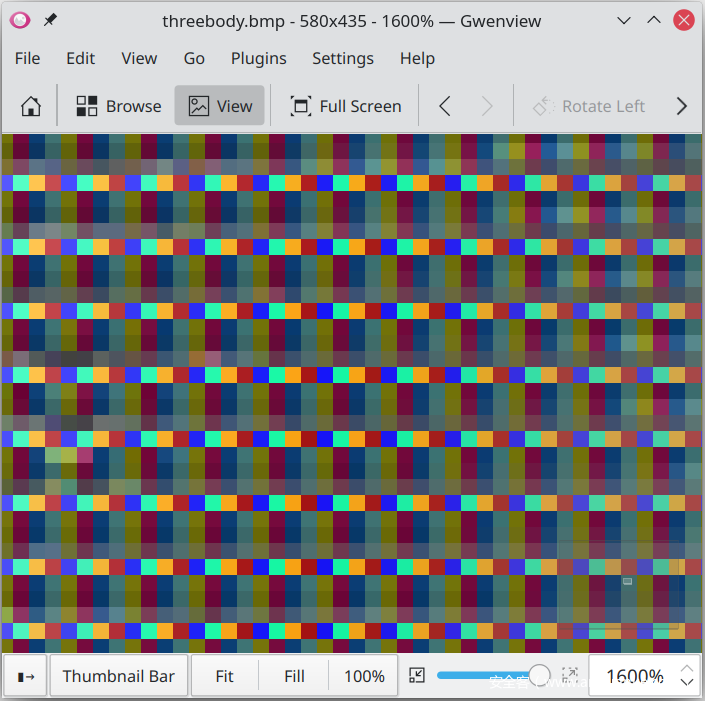The image size is (705, 701).
Task: Click the zoom slider handle
Action: (540, 676)
